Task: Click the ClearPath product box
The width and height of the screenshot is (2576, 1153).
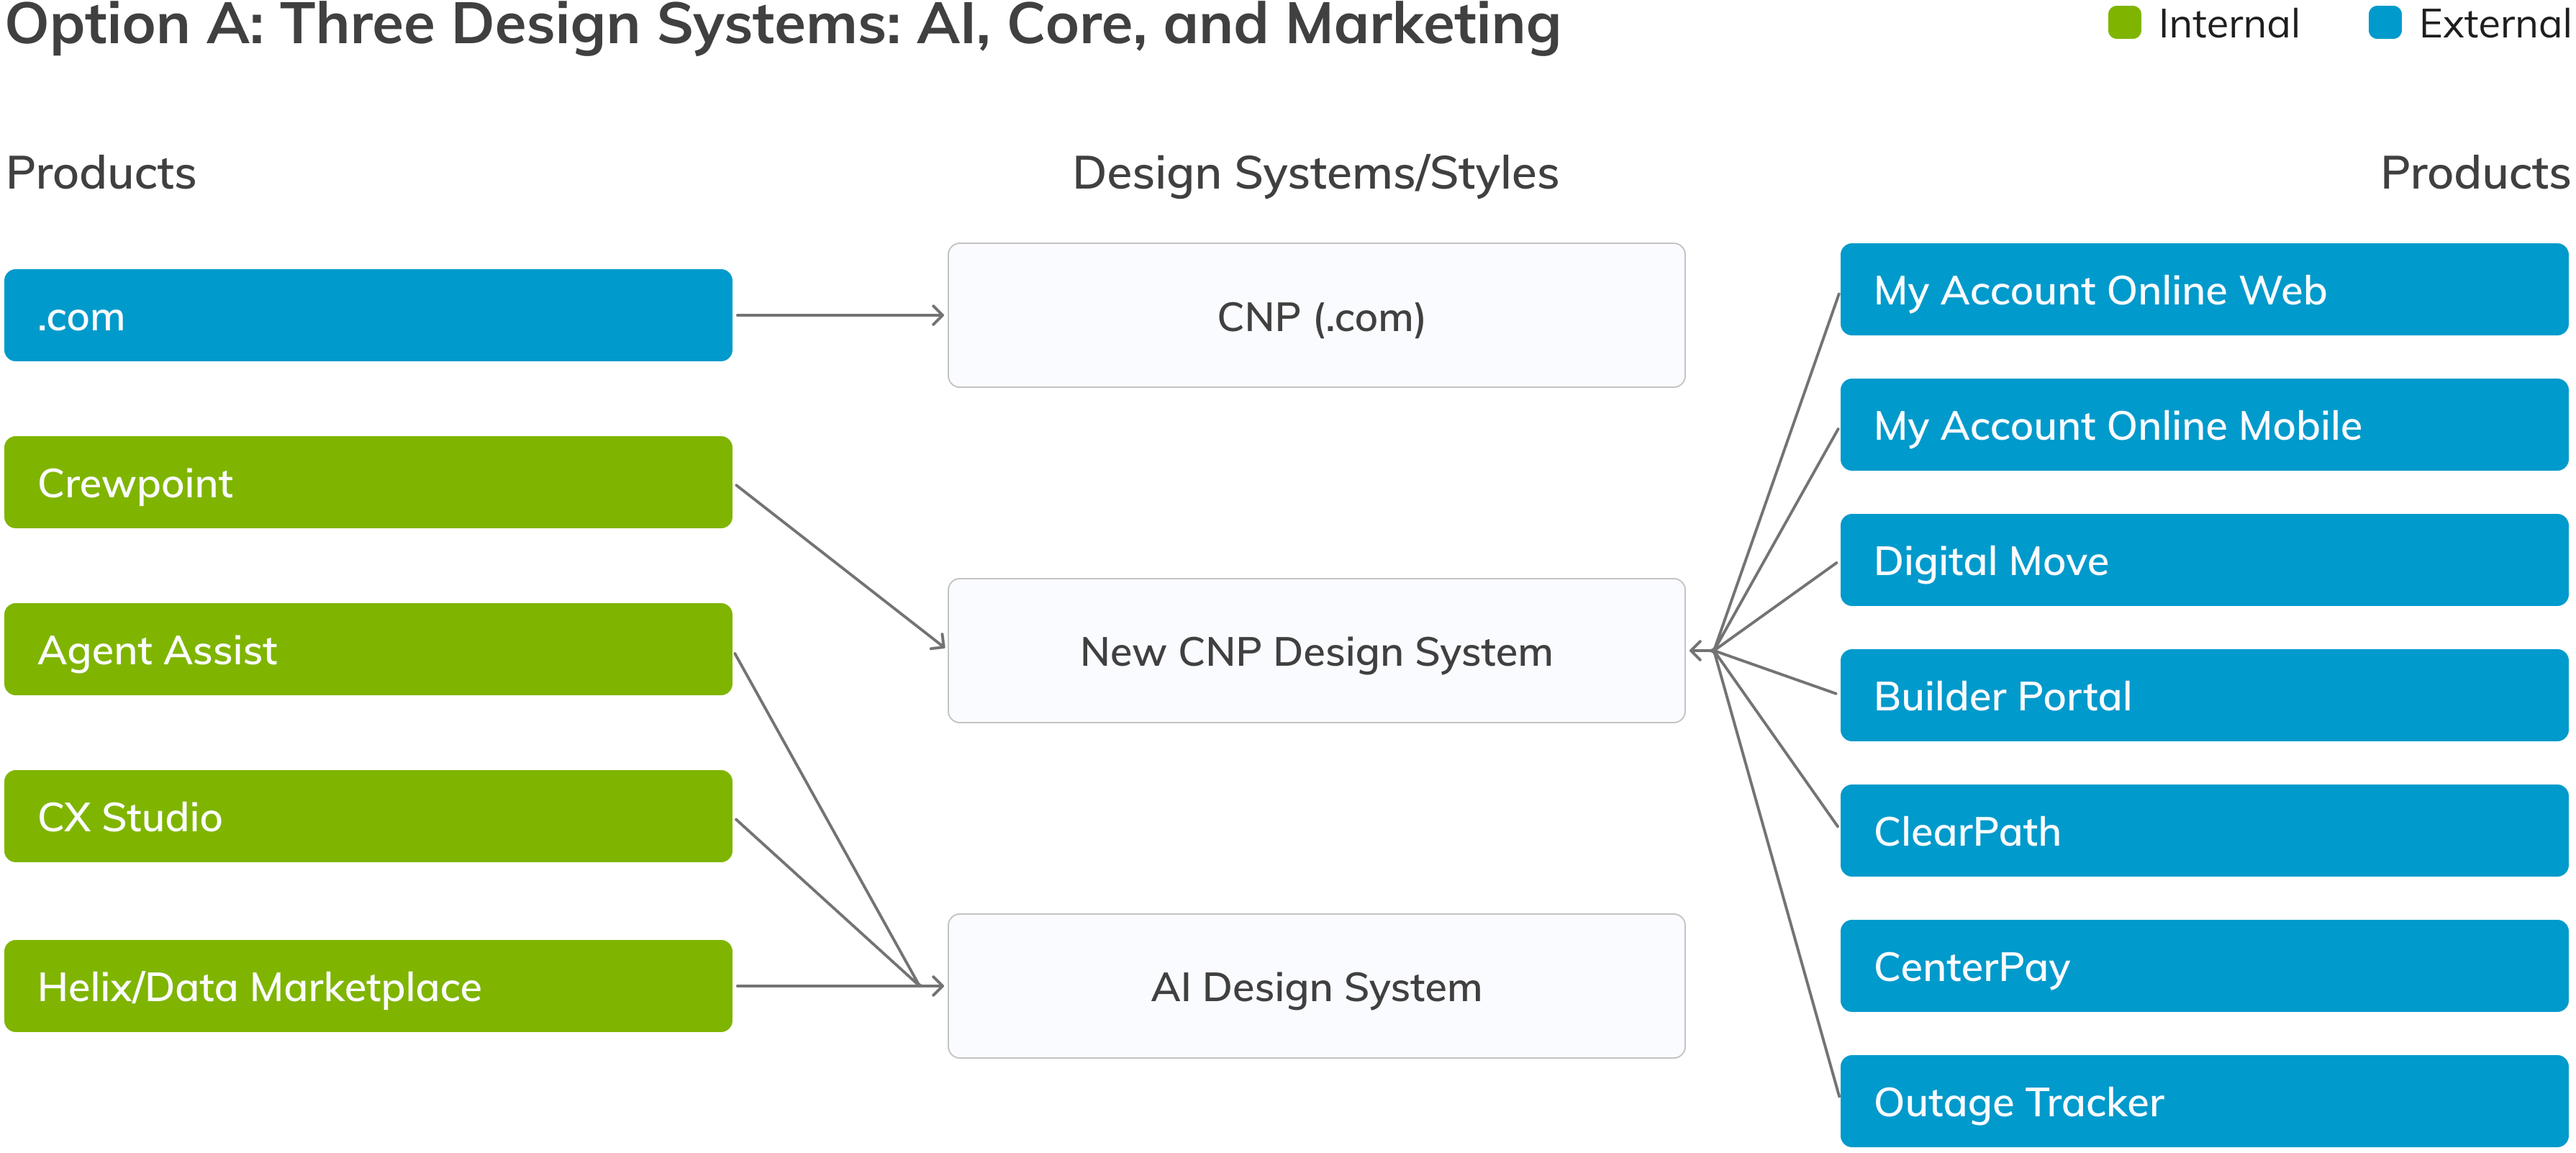Action: (x=2204, y=831)
